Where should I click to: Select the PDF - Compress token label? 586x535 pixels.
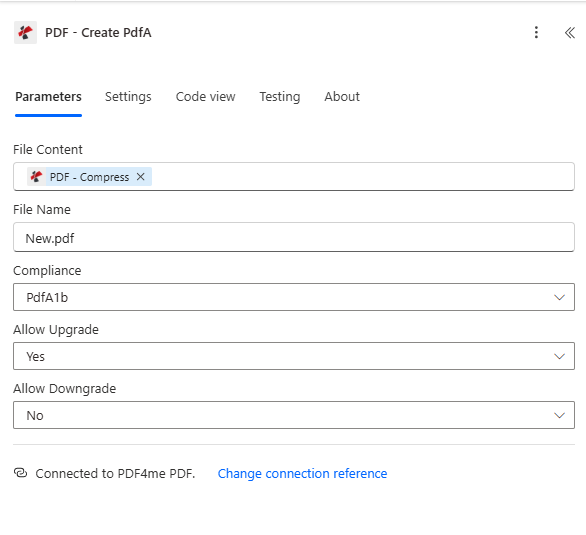[89, 177]
